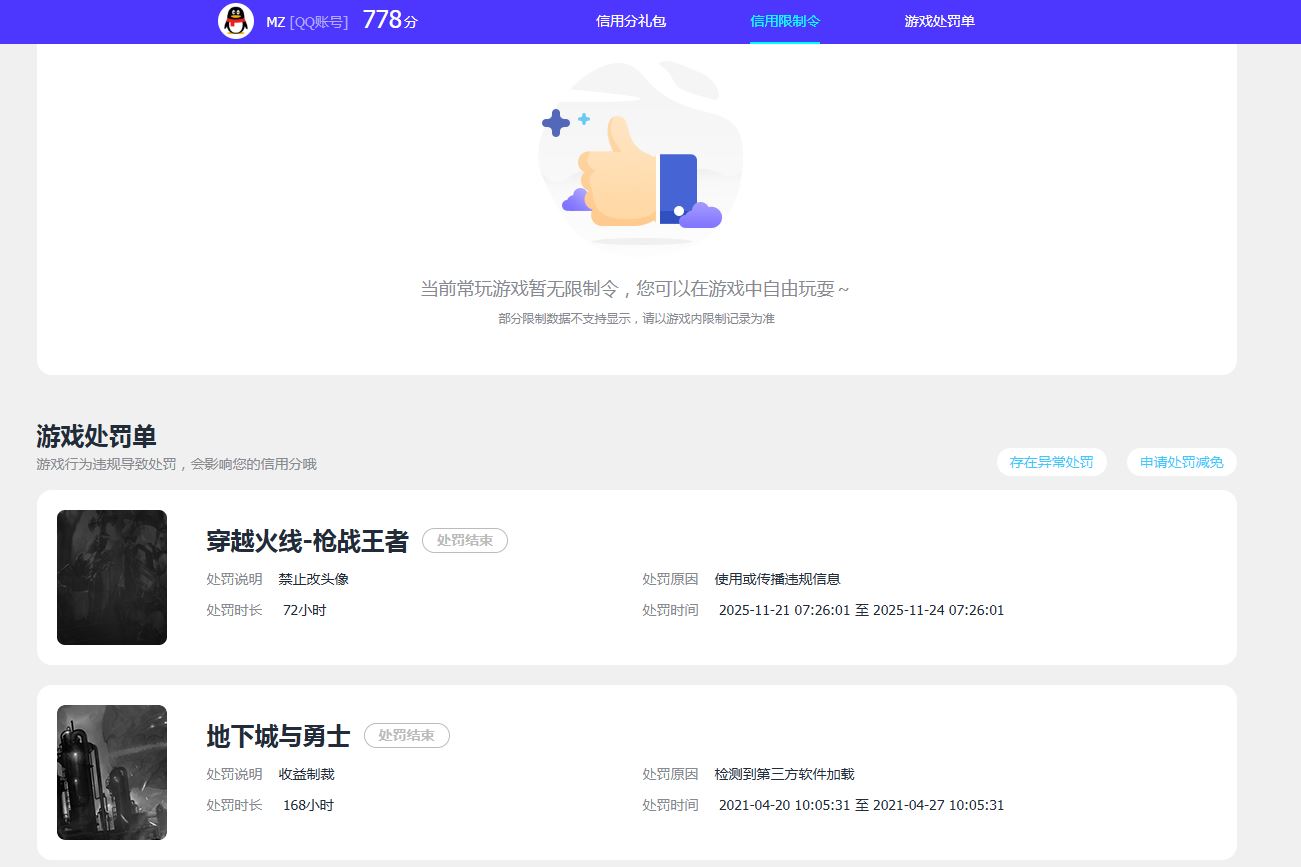The image size is (1301, 867).
Task: Click the 处罚结束 badge for 穿越火线
Action: click(464, 540)
